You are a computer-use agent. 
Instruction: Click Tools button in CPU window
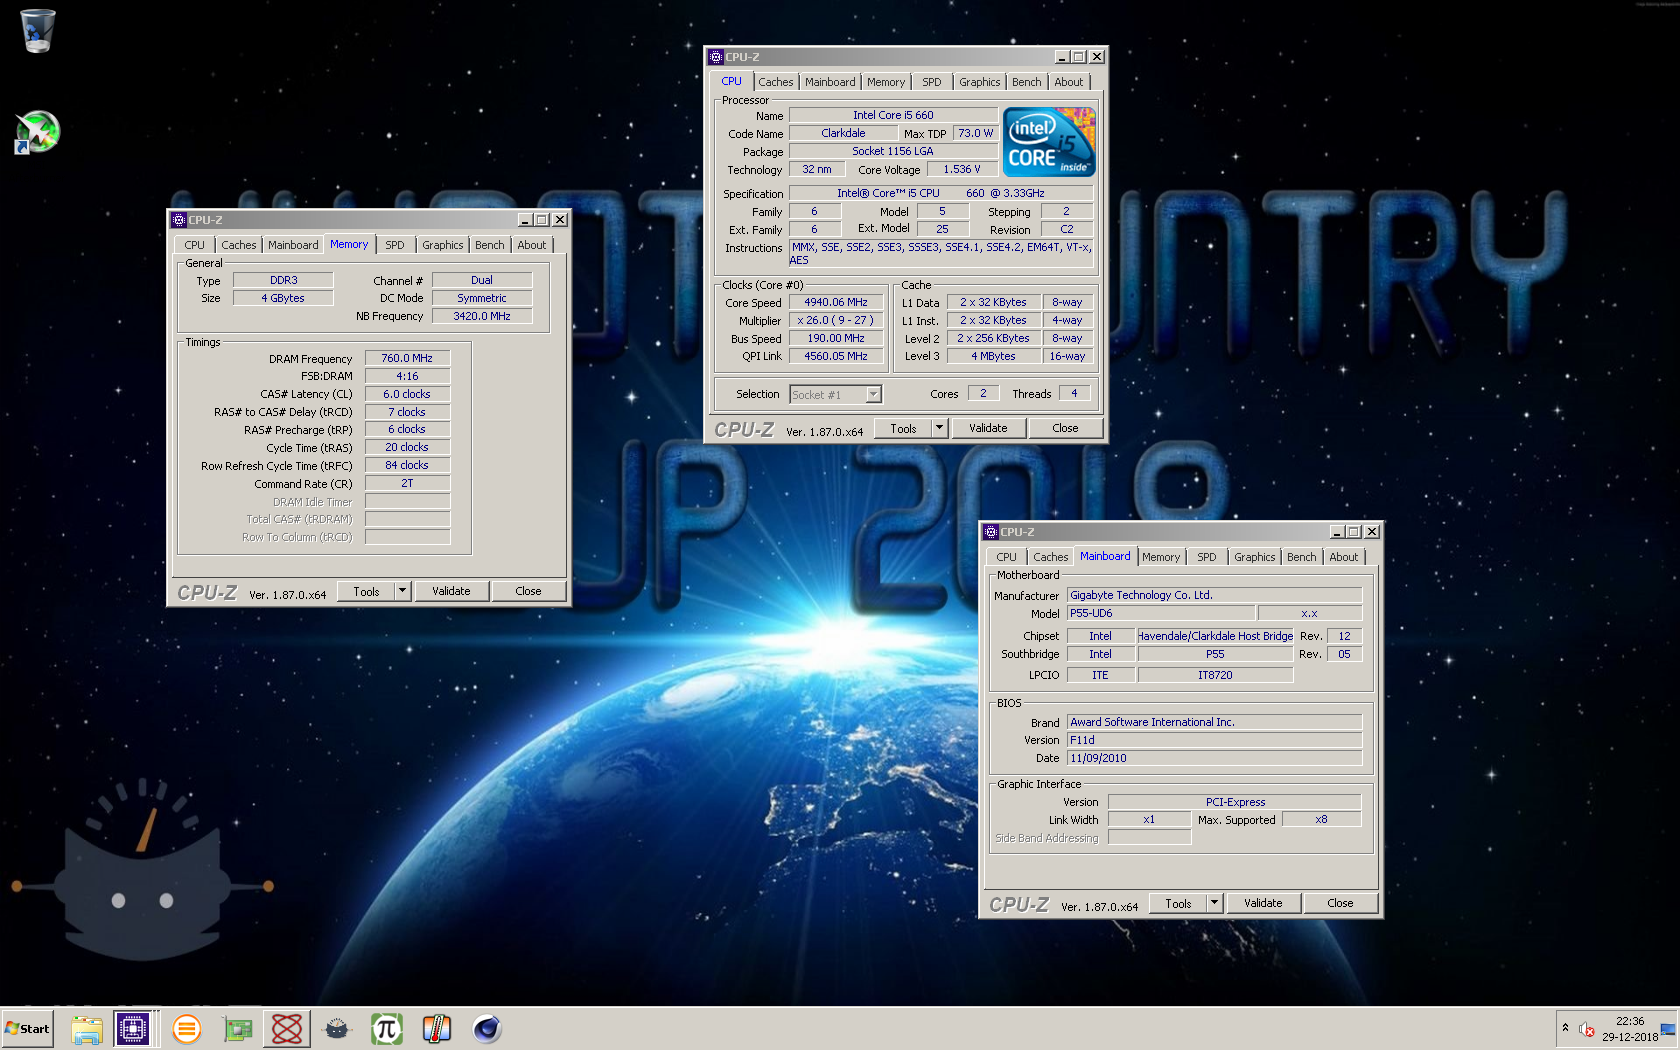(903, 428)
